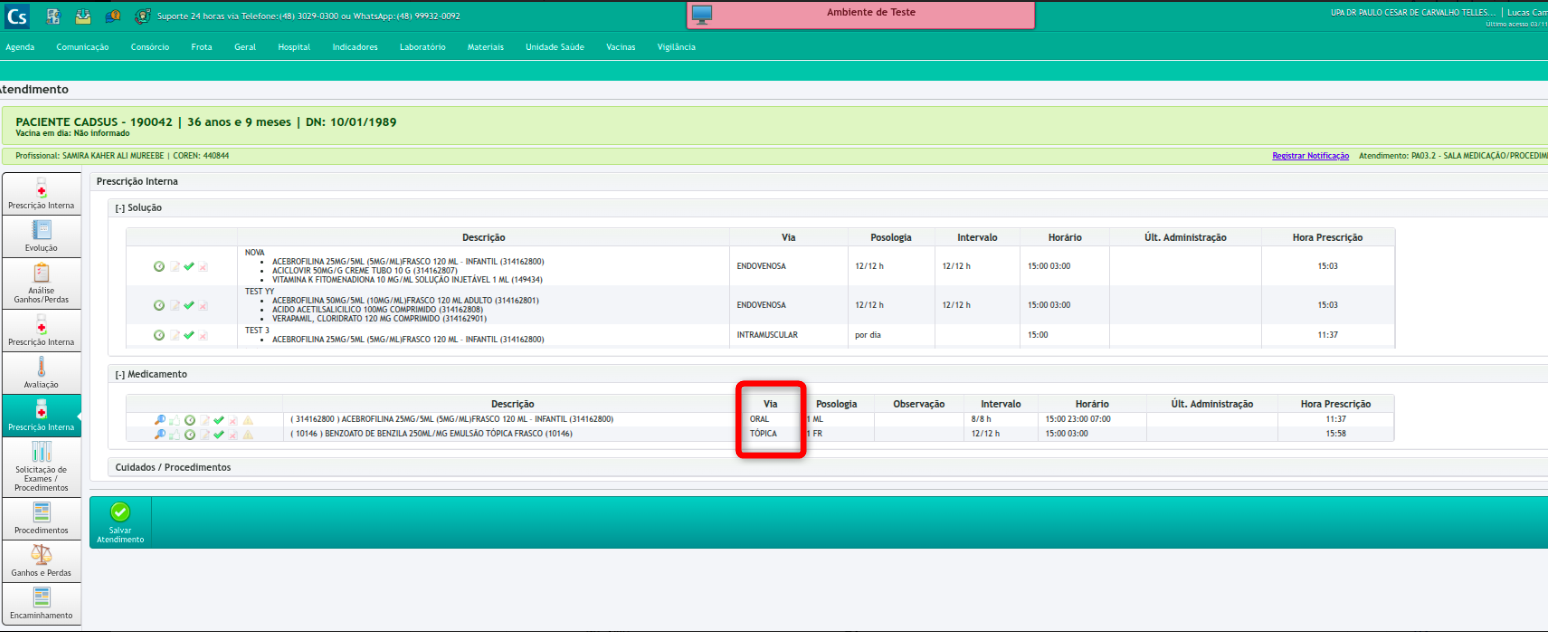The image size is (1548, 632).
Task: Click Salvar Atendimento button
Action: click(x=120, y=522)
